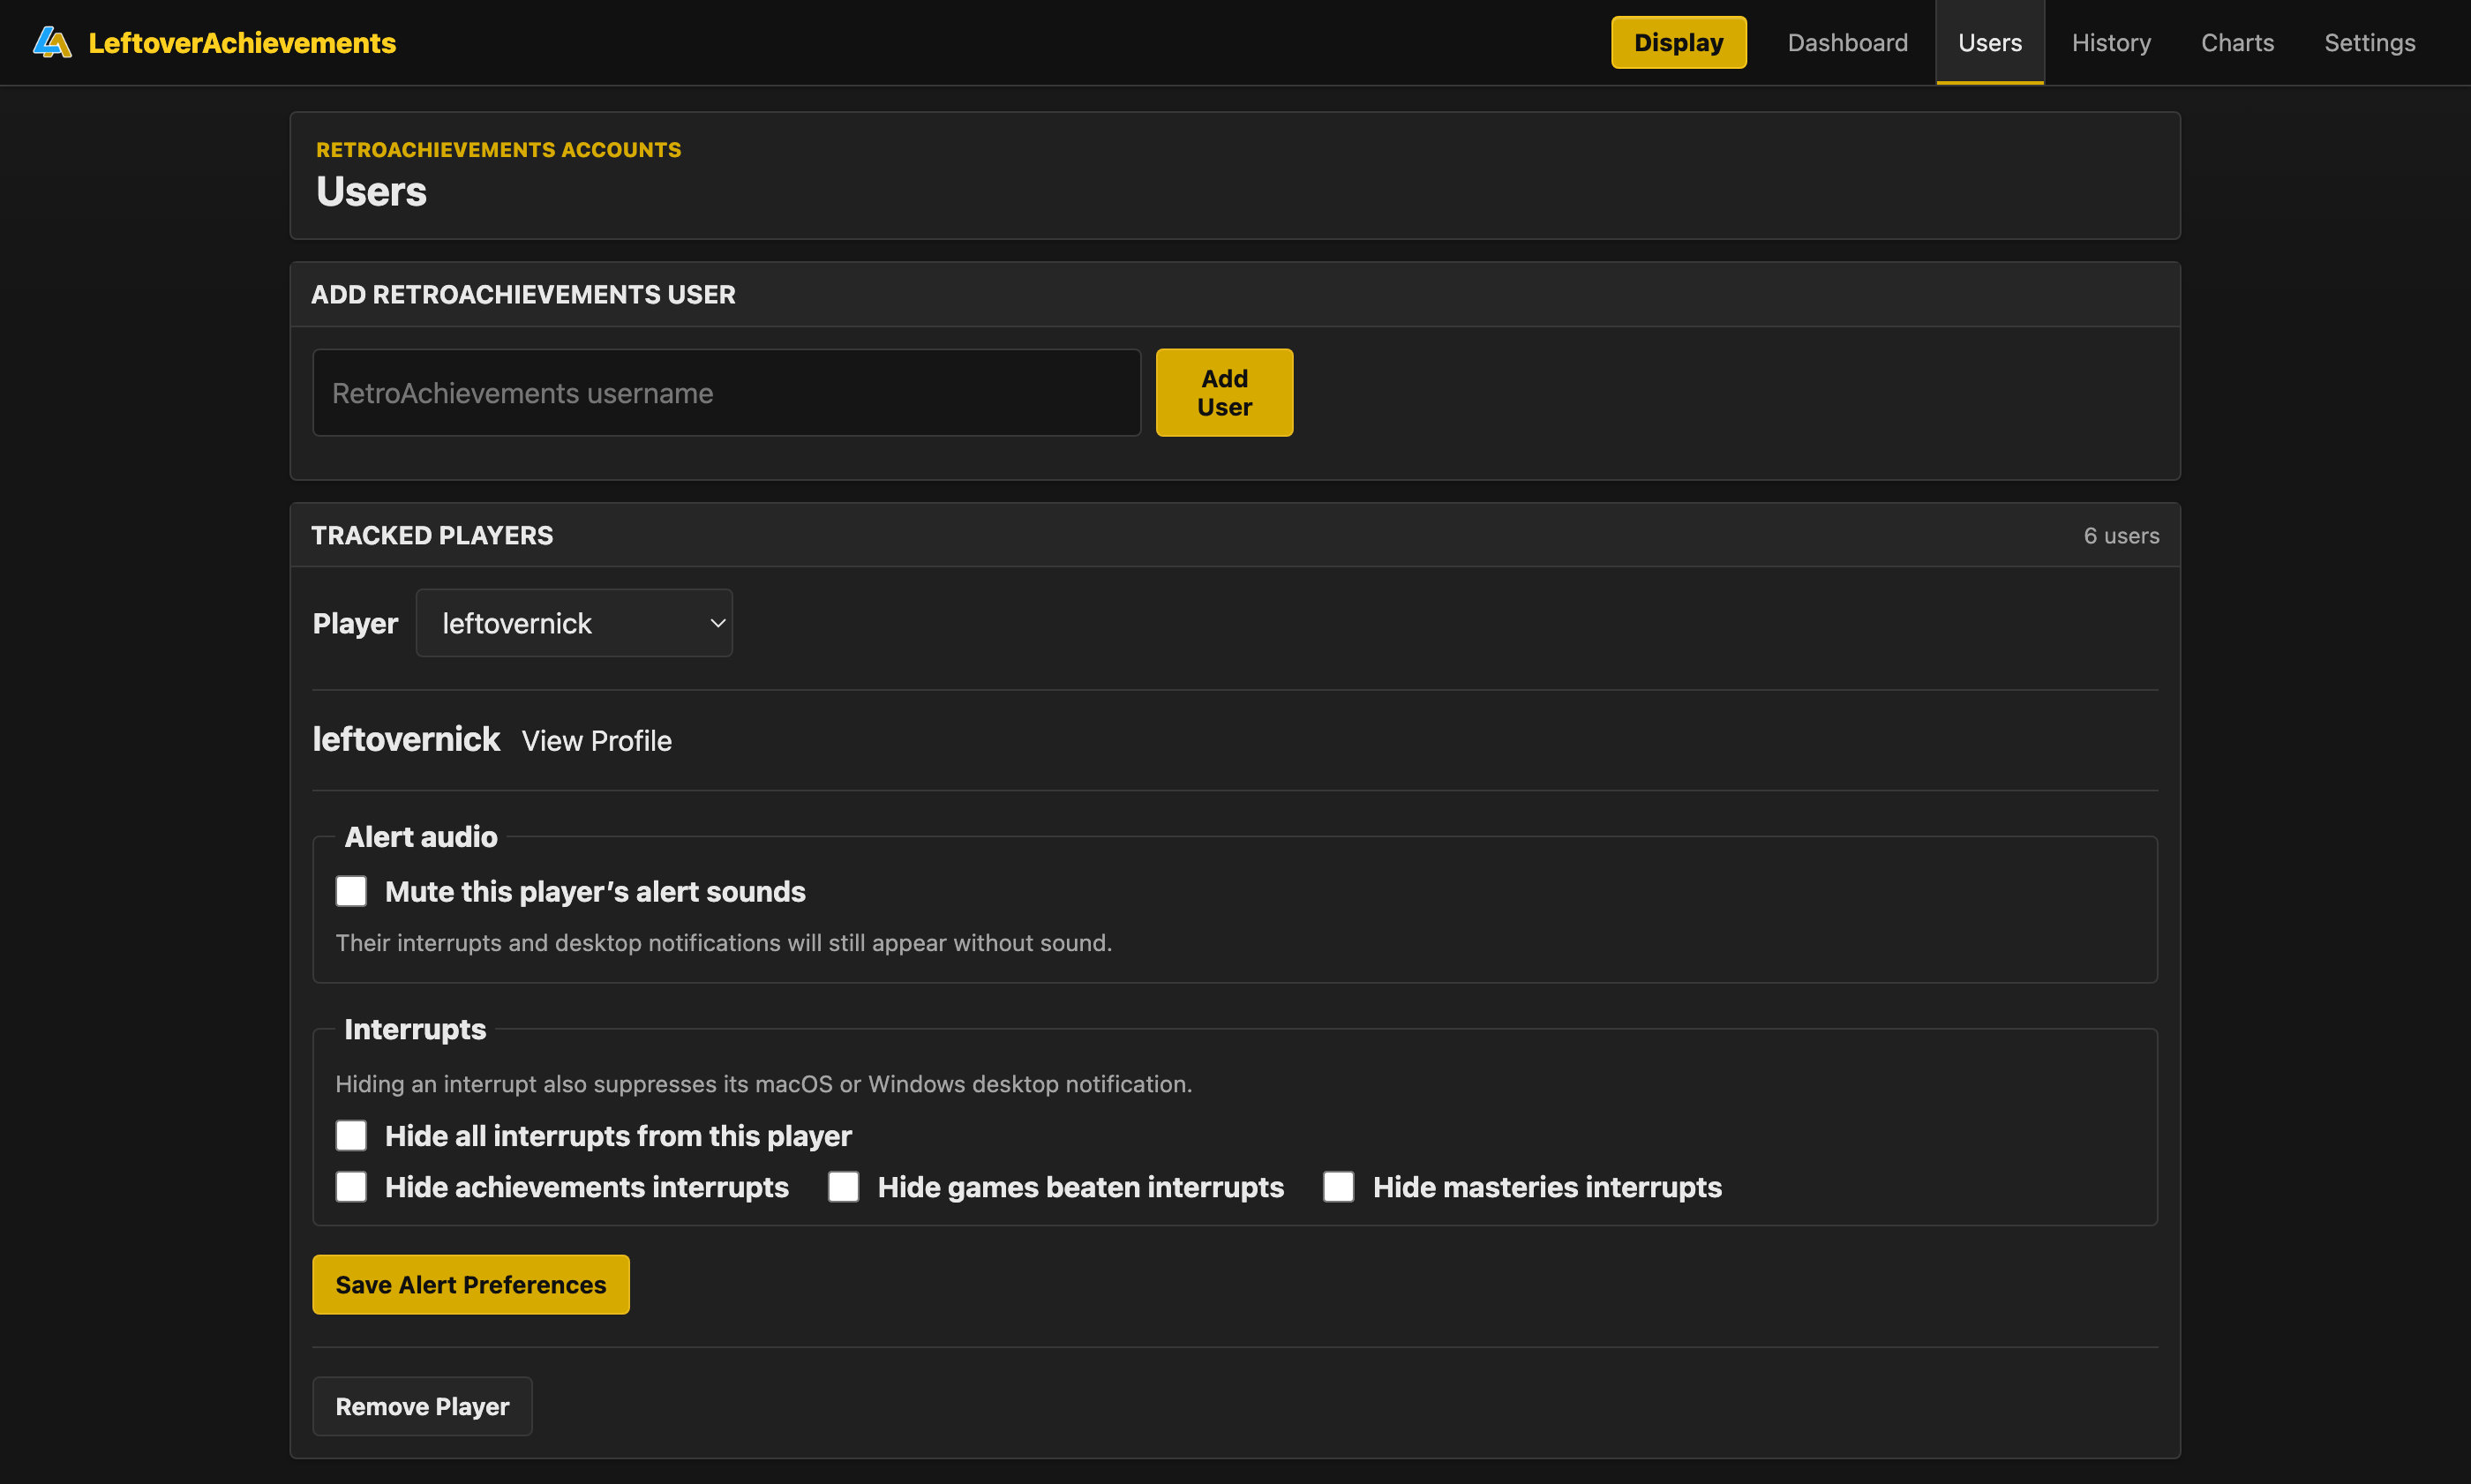Click Save Alert Preferences
The width and height of the screenshot is (2471, 1484).
tap(471, 1285)
